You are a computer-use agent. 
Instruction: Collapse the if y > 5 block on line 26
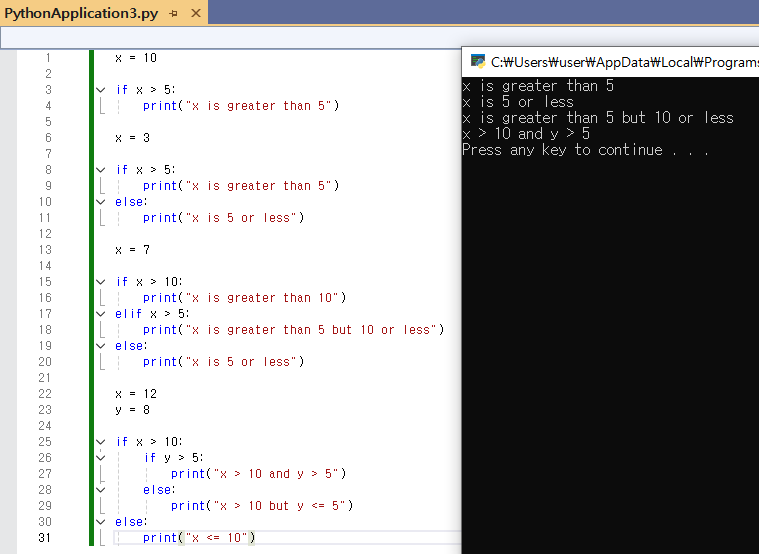pyautogui.click(x=101, y=457)
